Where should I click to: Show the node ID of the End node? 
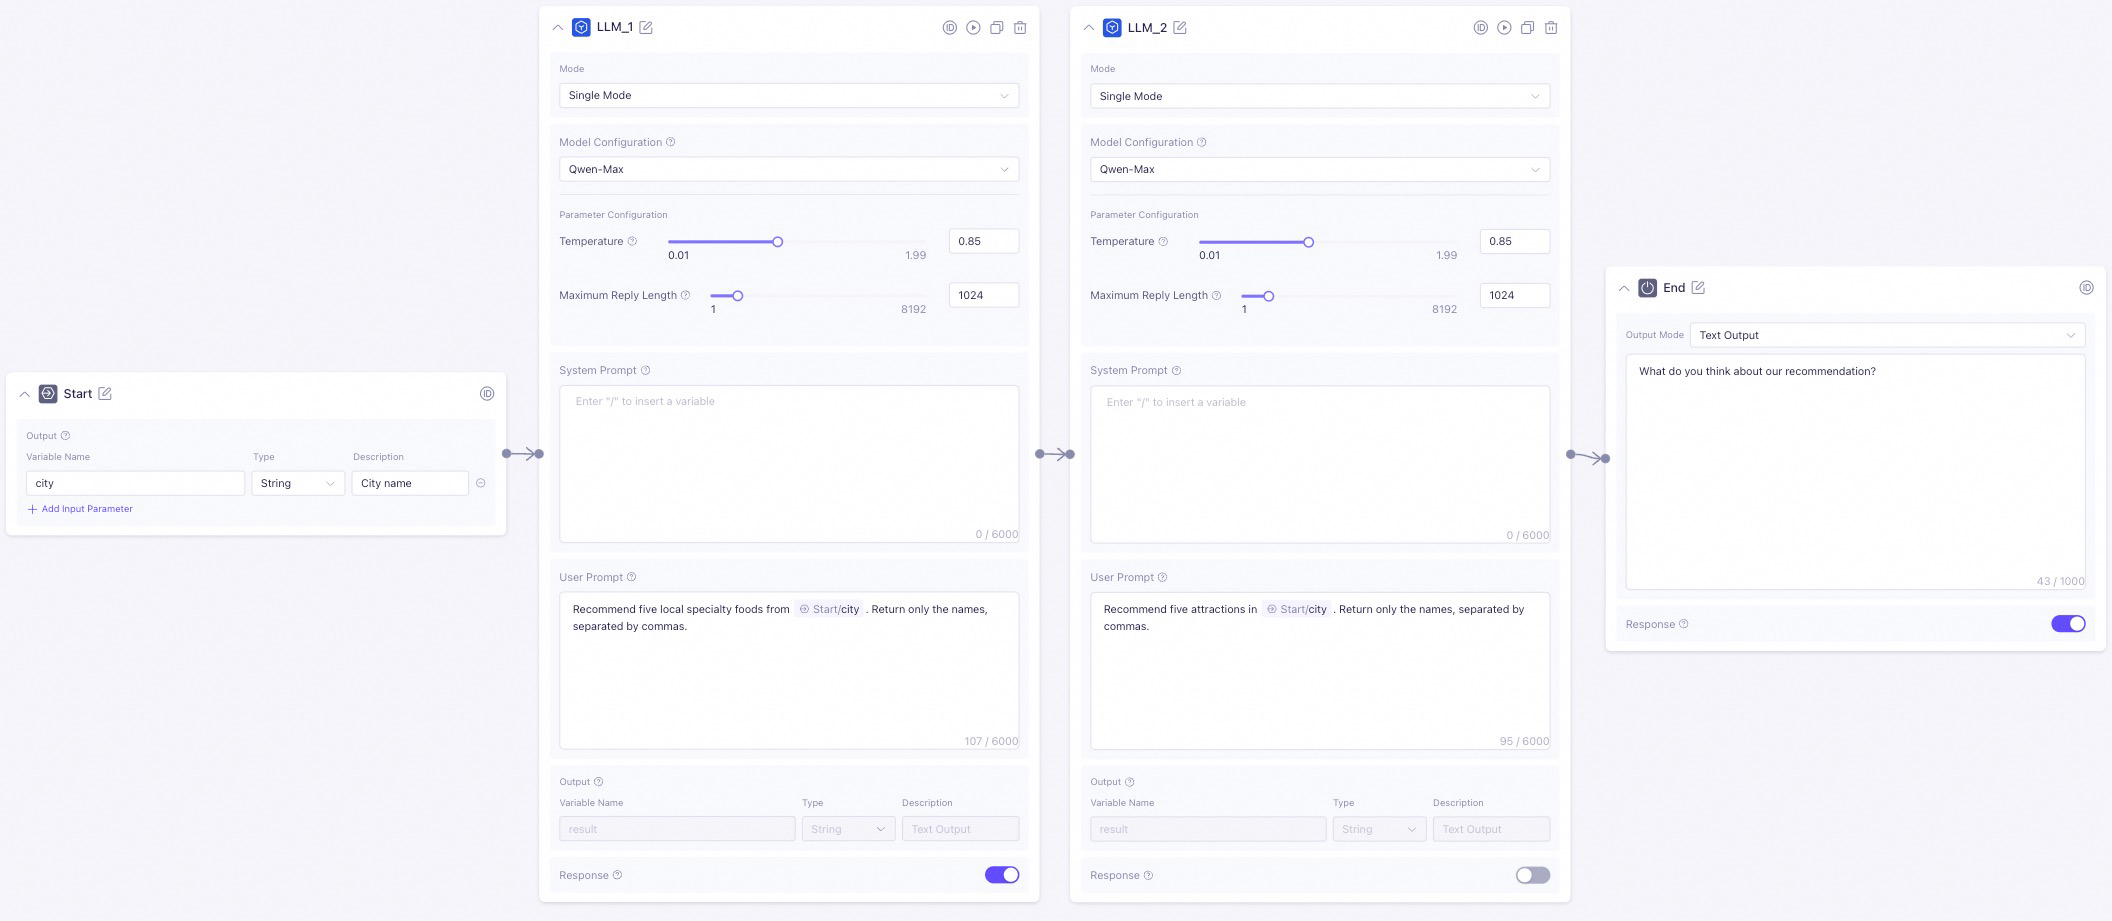pyautogui.click(x=2086, y=288)
